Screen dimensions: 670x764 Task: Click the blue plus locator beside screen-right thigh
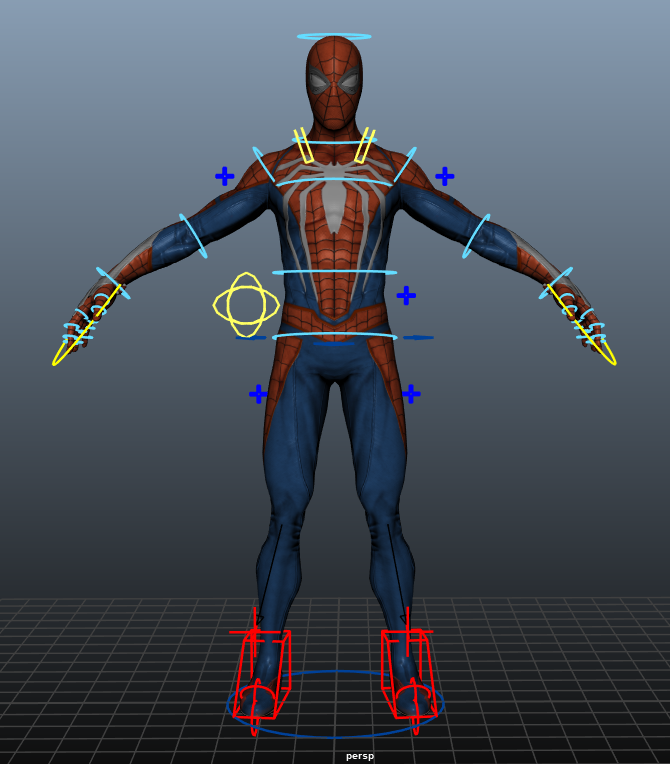[x=411, y=394]
